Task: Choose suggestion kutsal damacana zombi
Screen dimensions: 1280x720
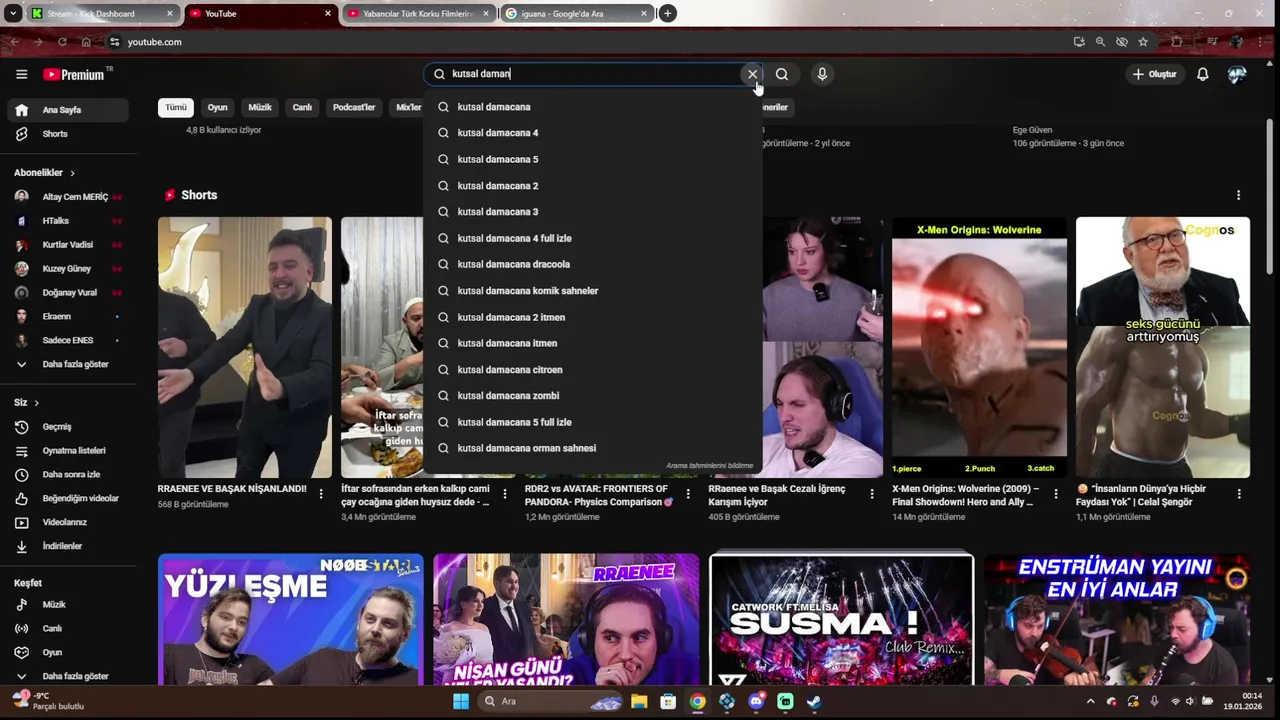Action: tap(592, 396)
